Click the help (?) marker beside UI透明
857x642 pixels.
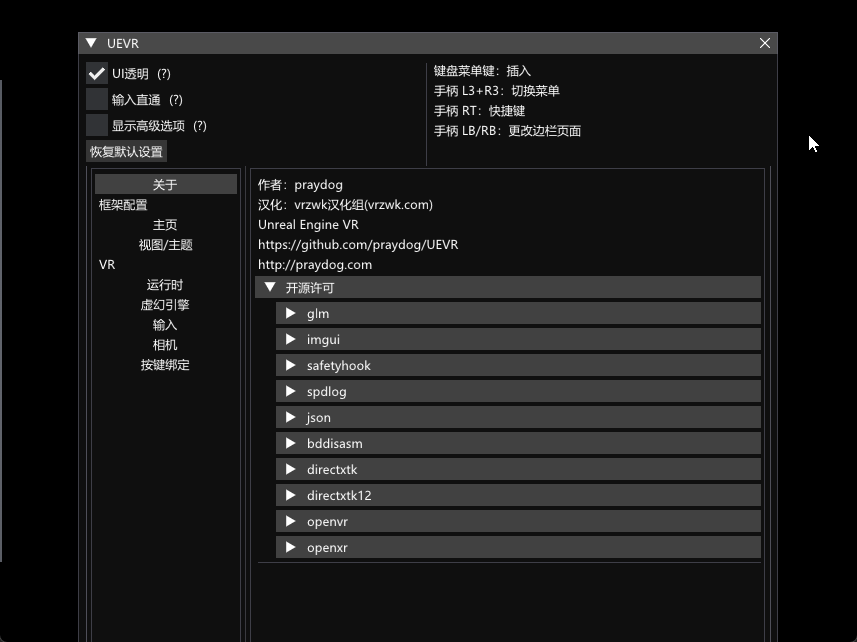coord(164,74)
